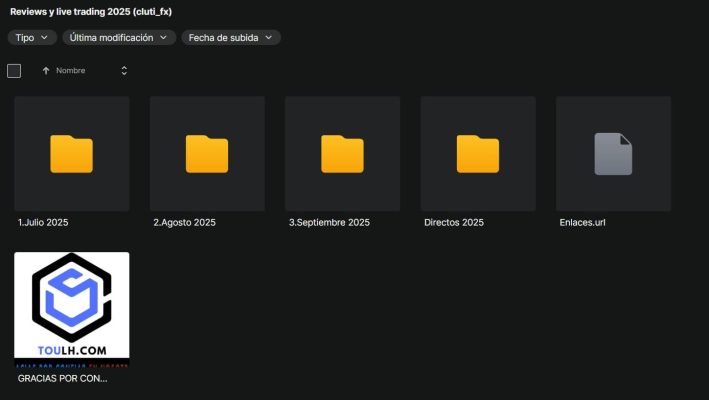
Task: Sort by the Nombre column header
Action: [x=70, y=71]
